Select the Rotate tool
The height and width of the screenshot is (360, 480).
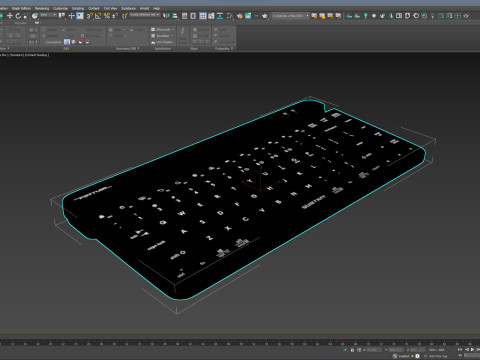(x=18, y=15)
